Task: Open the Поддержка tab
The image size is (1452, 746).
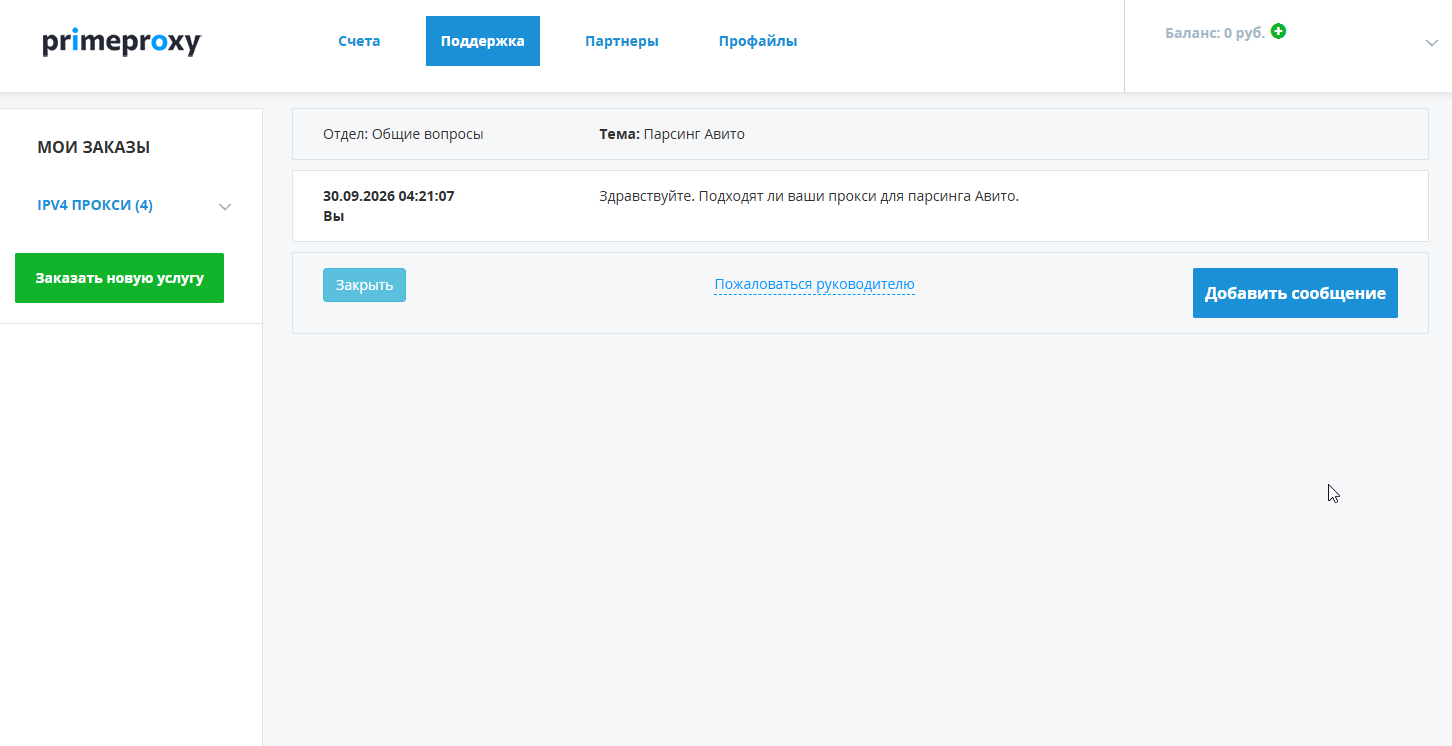Action: 483,41
